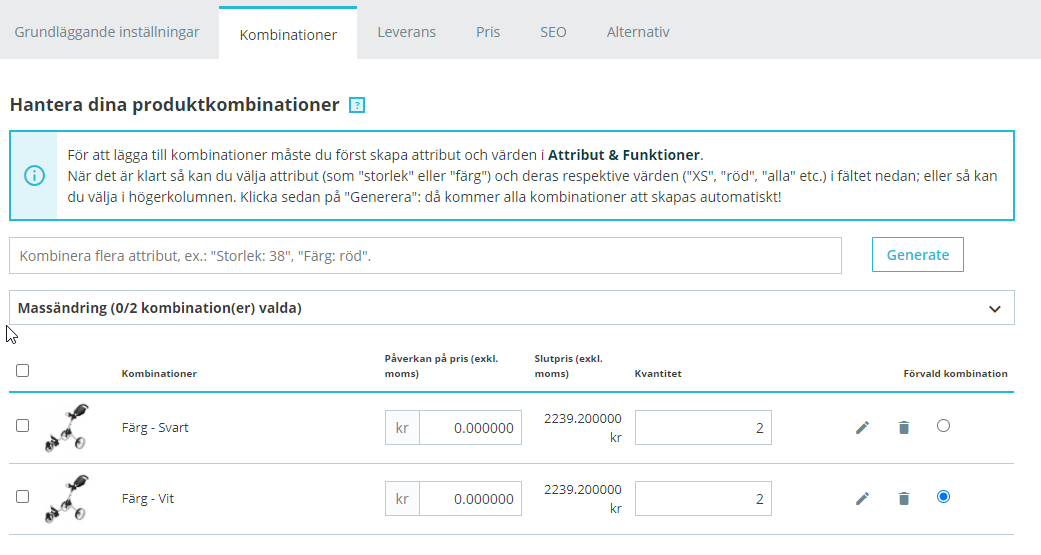Check the Färg - Vit row checkbox
Image resolution: width=1041 pixels, height=555 pixels.
(x=23, y=496)
